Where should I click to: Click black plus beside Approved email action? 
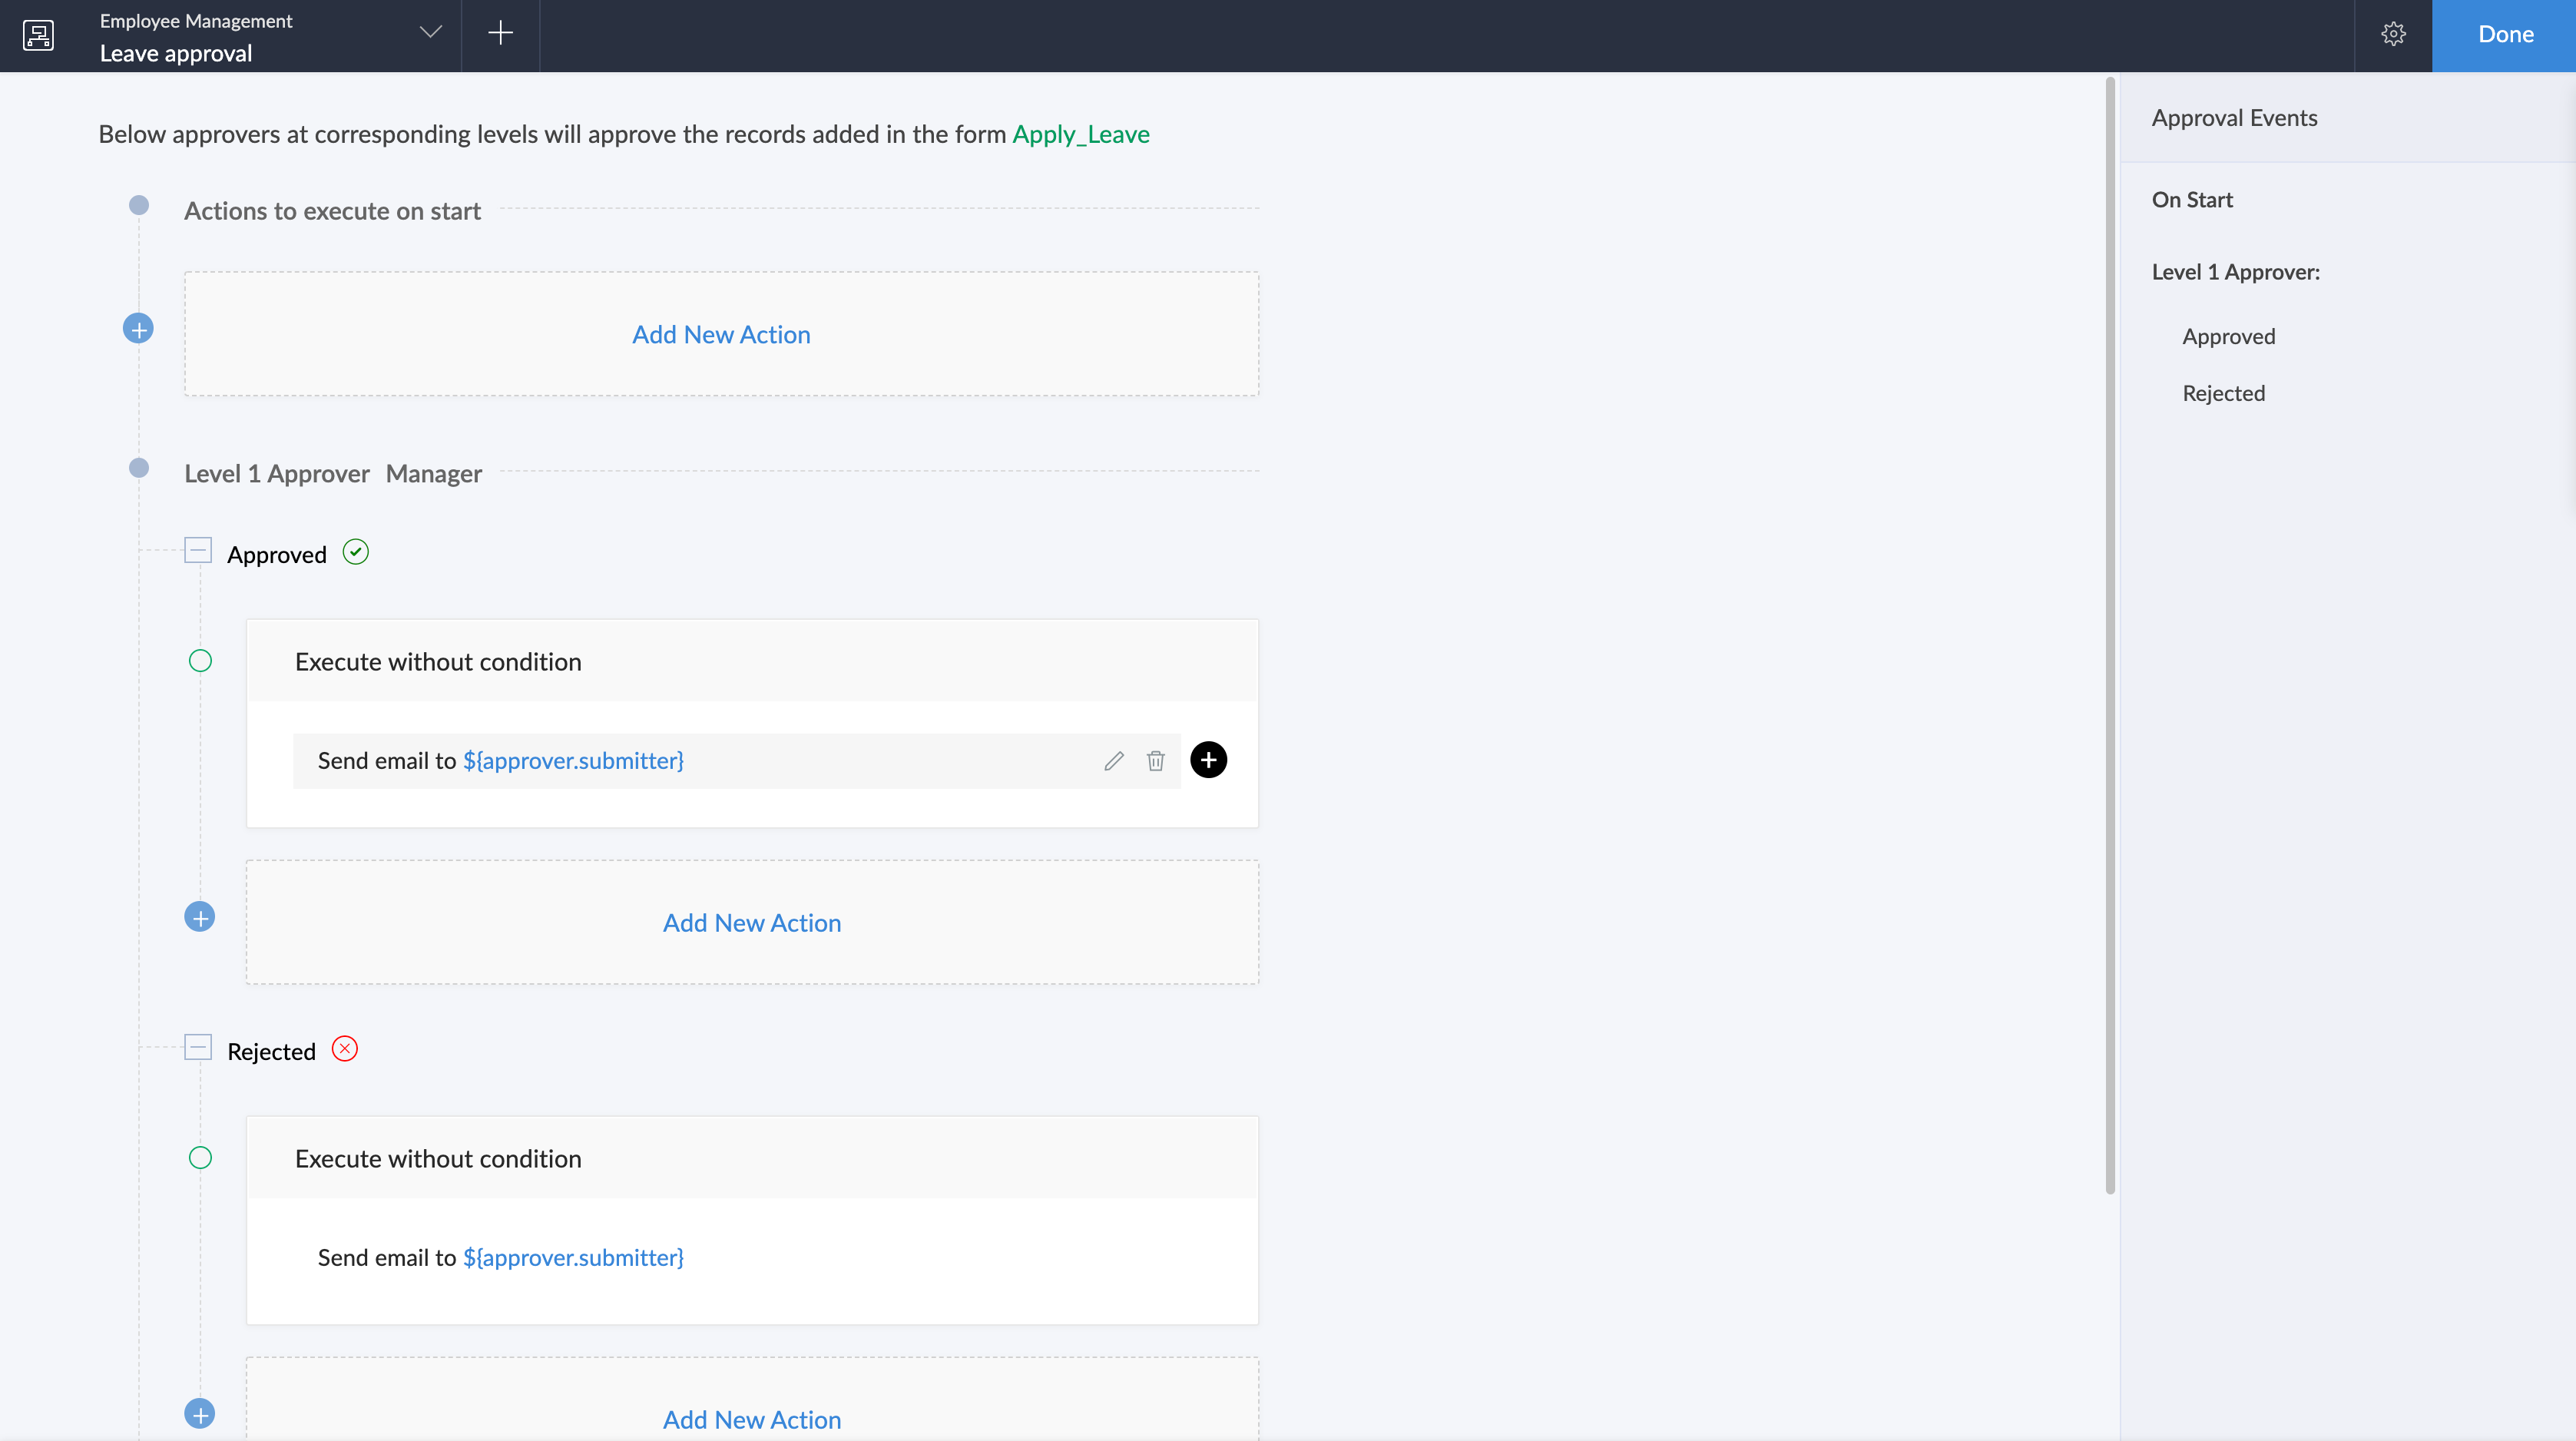tap(1208, 760)
